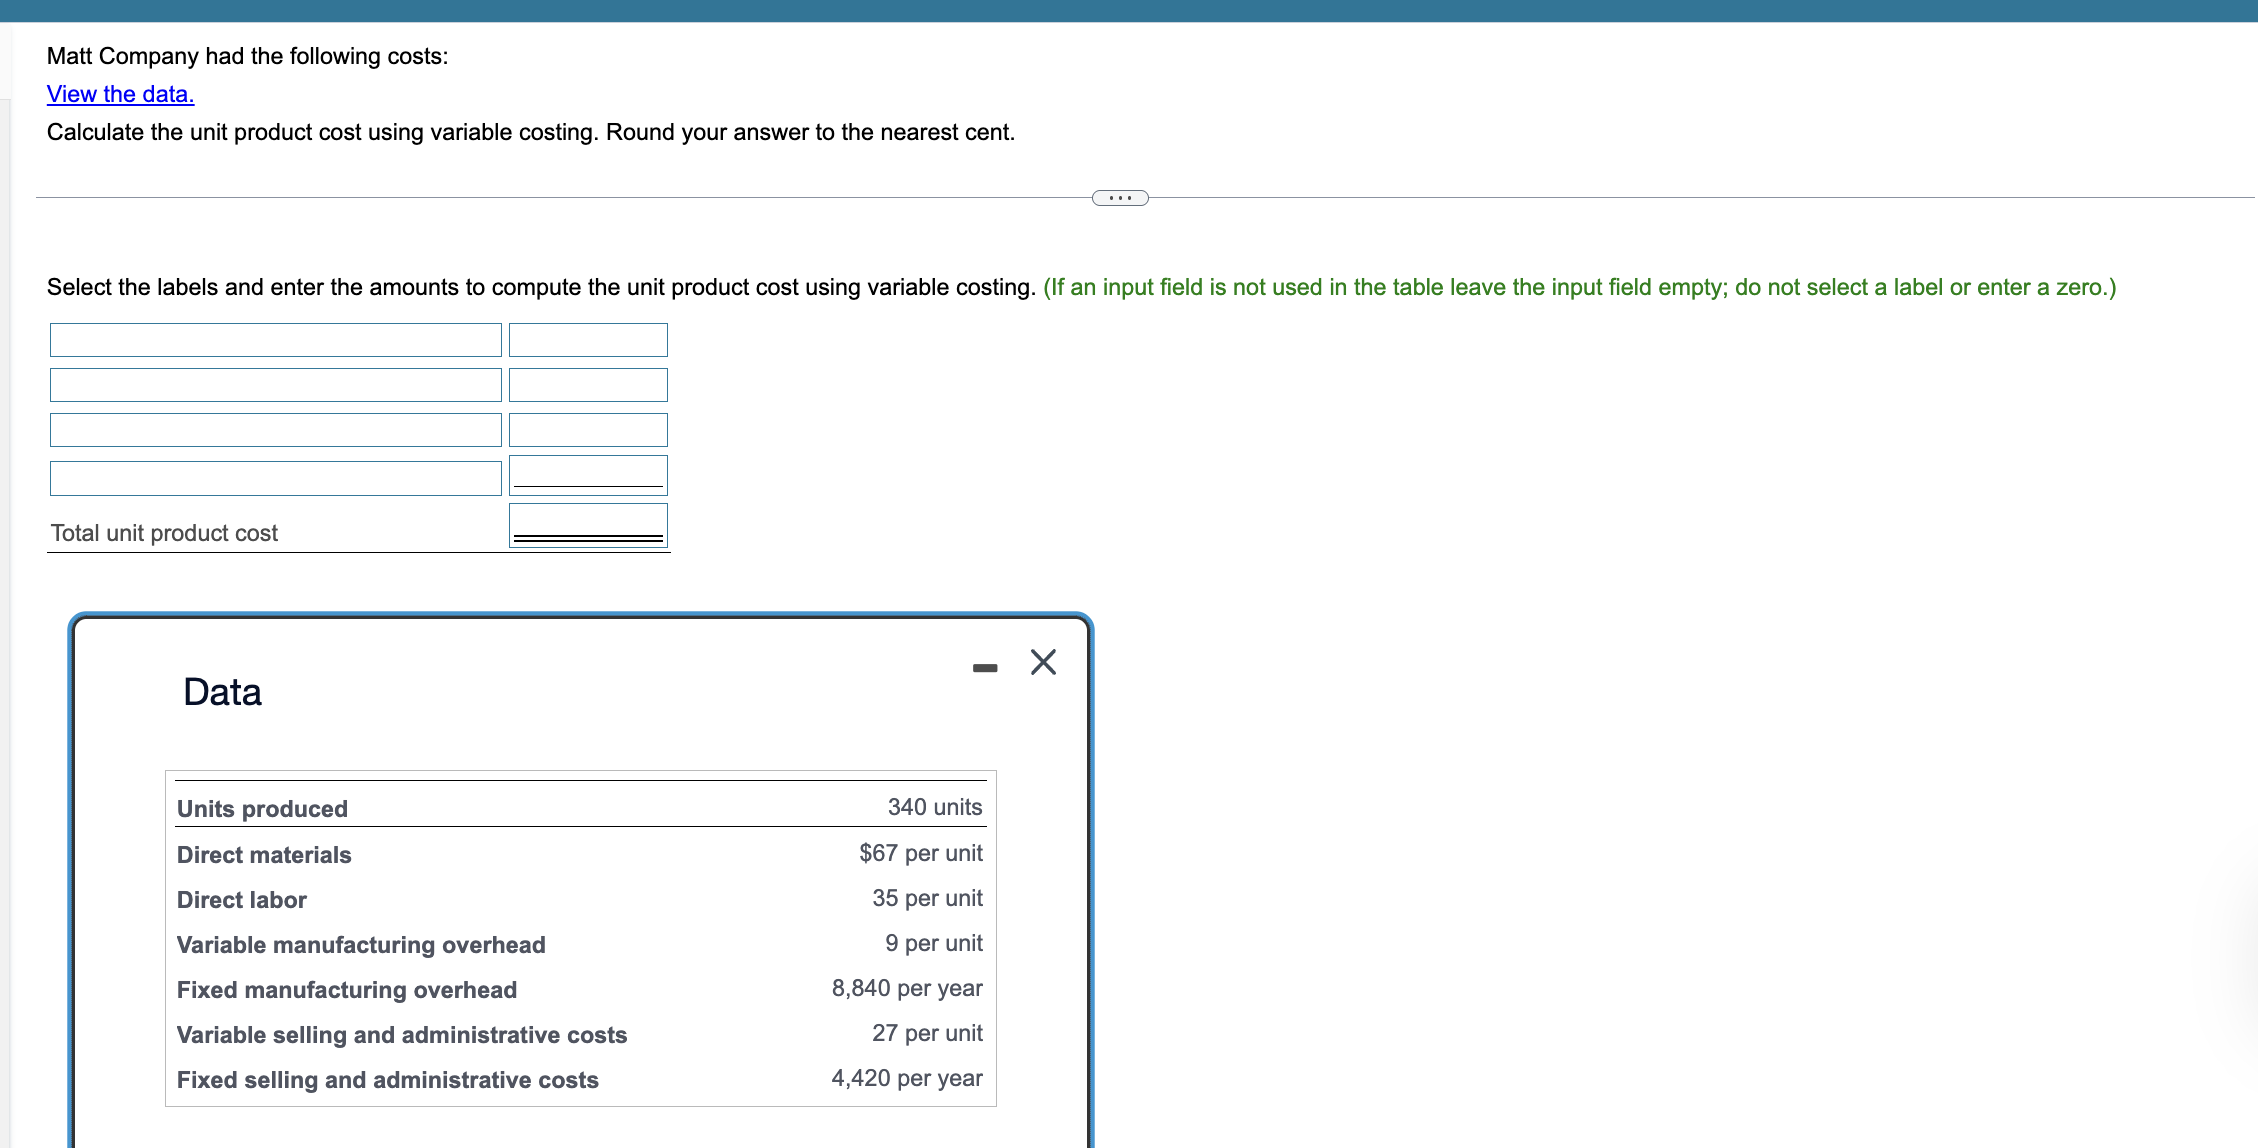Click the Variable manufacturing overhead row
2258x1148 pixels.
(x=361, y=945)
